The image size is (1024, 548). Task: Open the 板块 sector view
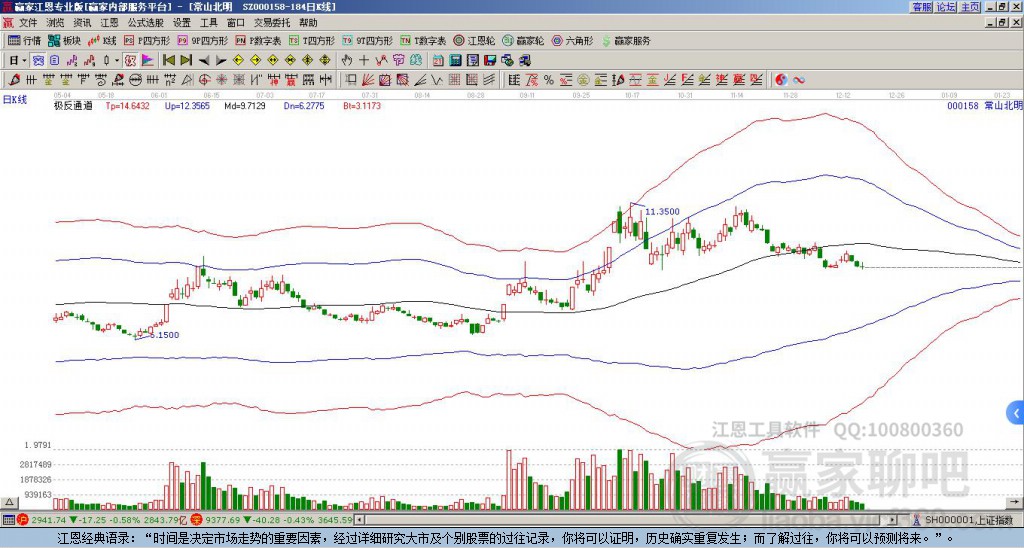click(64, 41)
